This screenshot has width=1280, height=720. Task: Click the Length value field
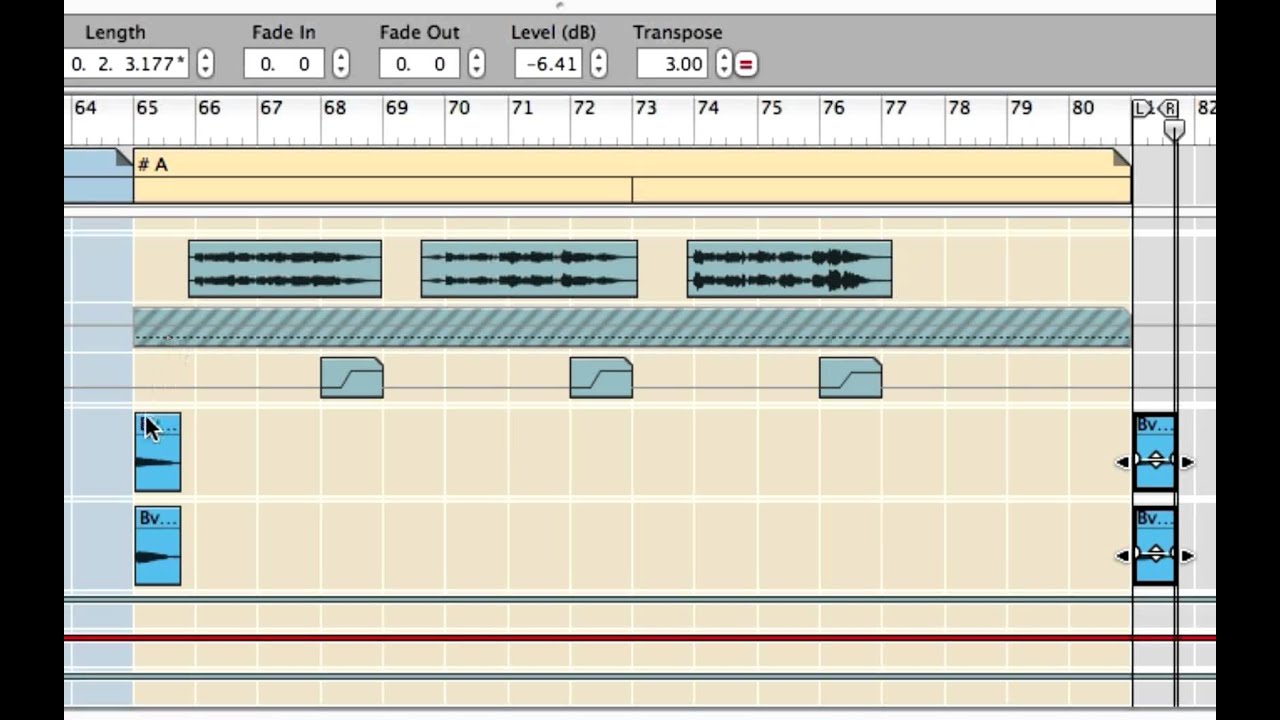(x=128, y=64)
